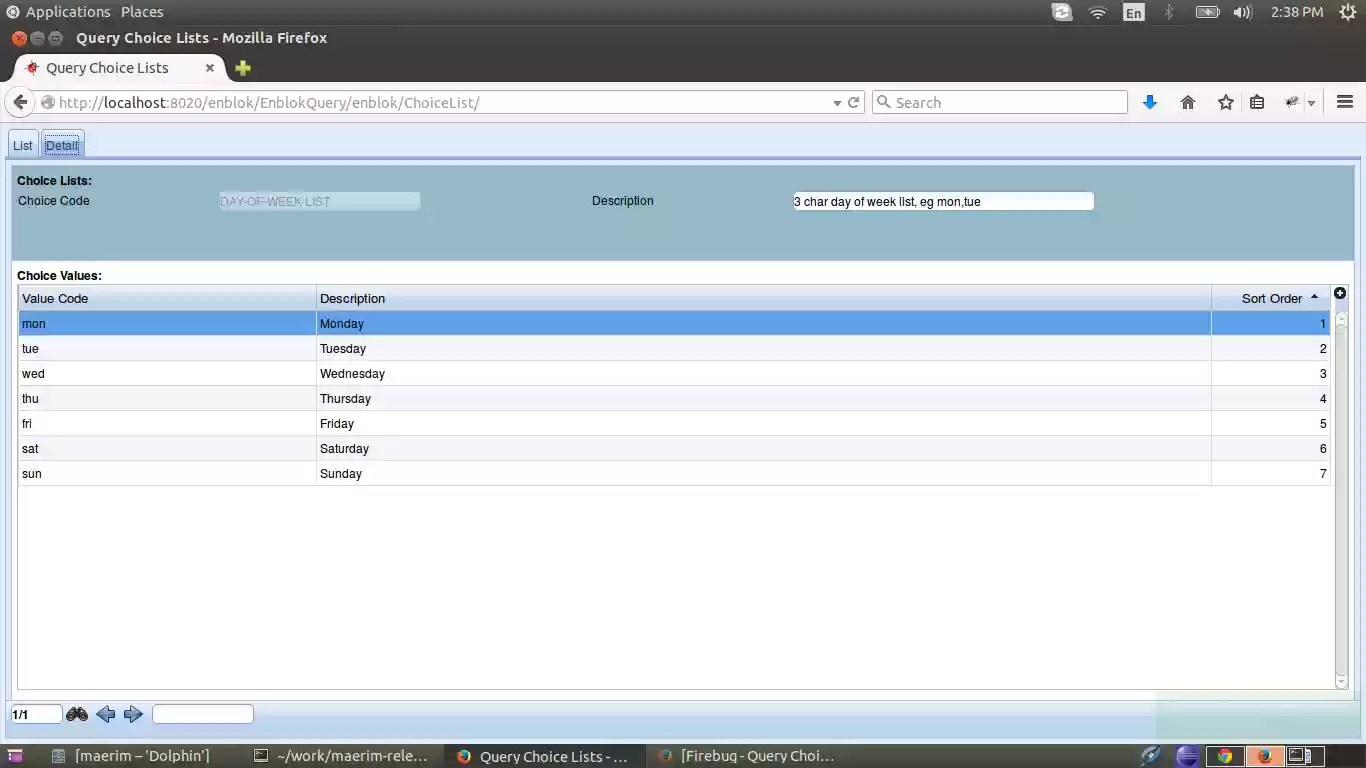Viewport: 1366px width, 768px height.
Task: Open Firefox downloads with the blue arrow icon
Action: point(1150,101)
